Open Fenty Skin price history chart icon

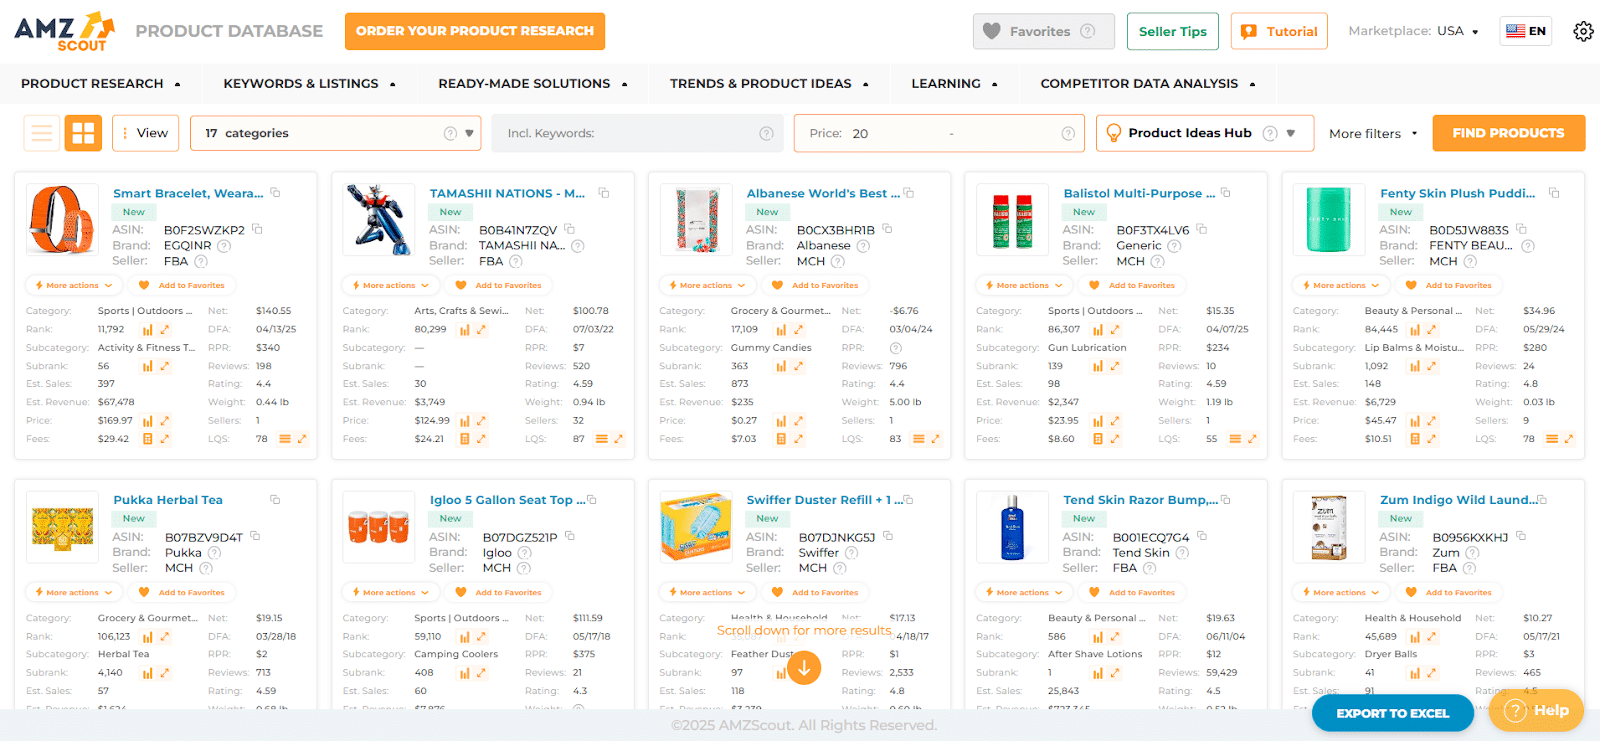pos(1415,421)
